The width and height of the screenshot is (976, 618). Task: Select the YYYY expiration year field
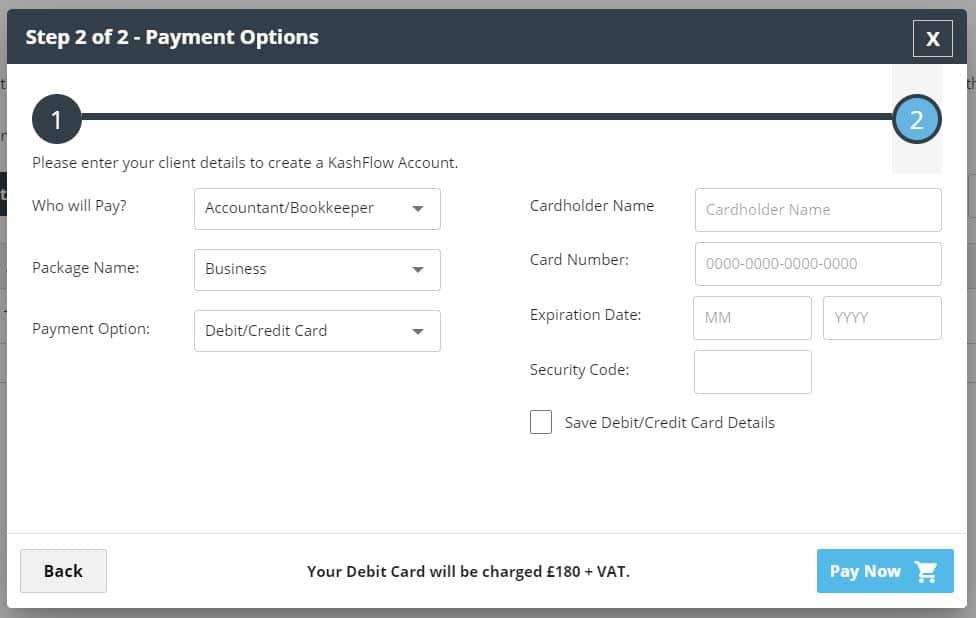pos(882,318)
